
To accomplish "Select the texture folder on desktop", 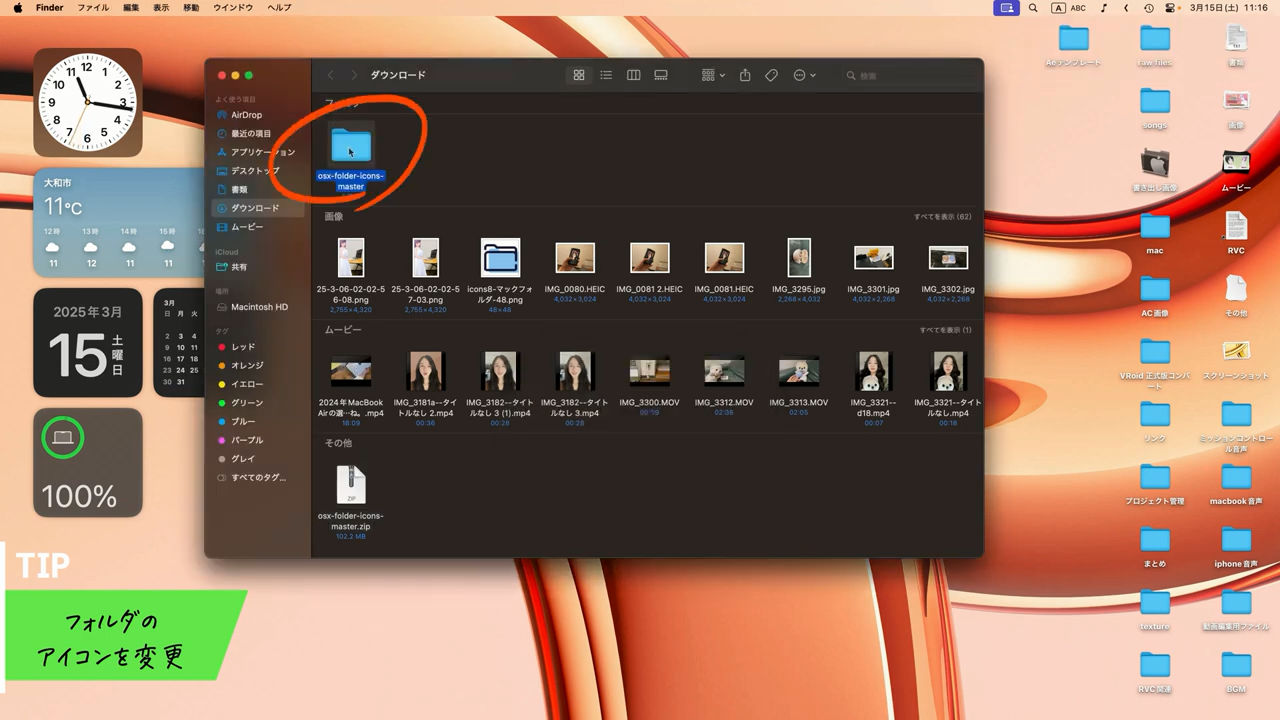I will click(1155, 602).
